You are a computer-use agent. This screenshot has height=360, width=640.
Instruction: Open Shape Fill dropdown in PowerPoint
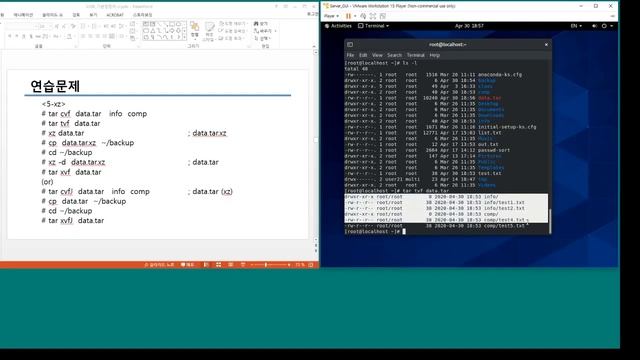pyautogui.click(x=232, y=24)
